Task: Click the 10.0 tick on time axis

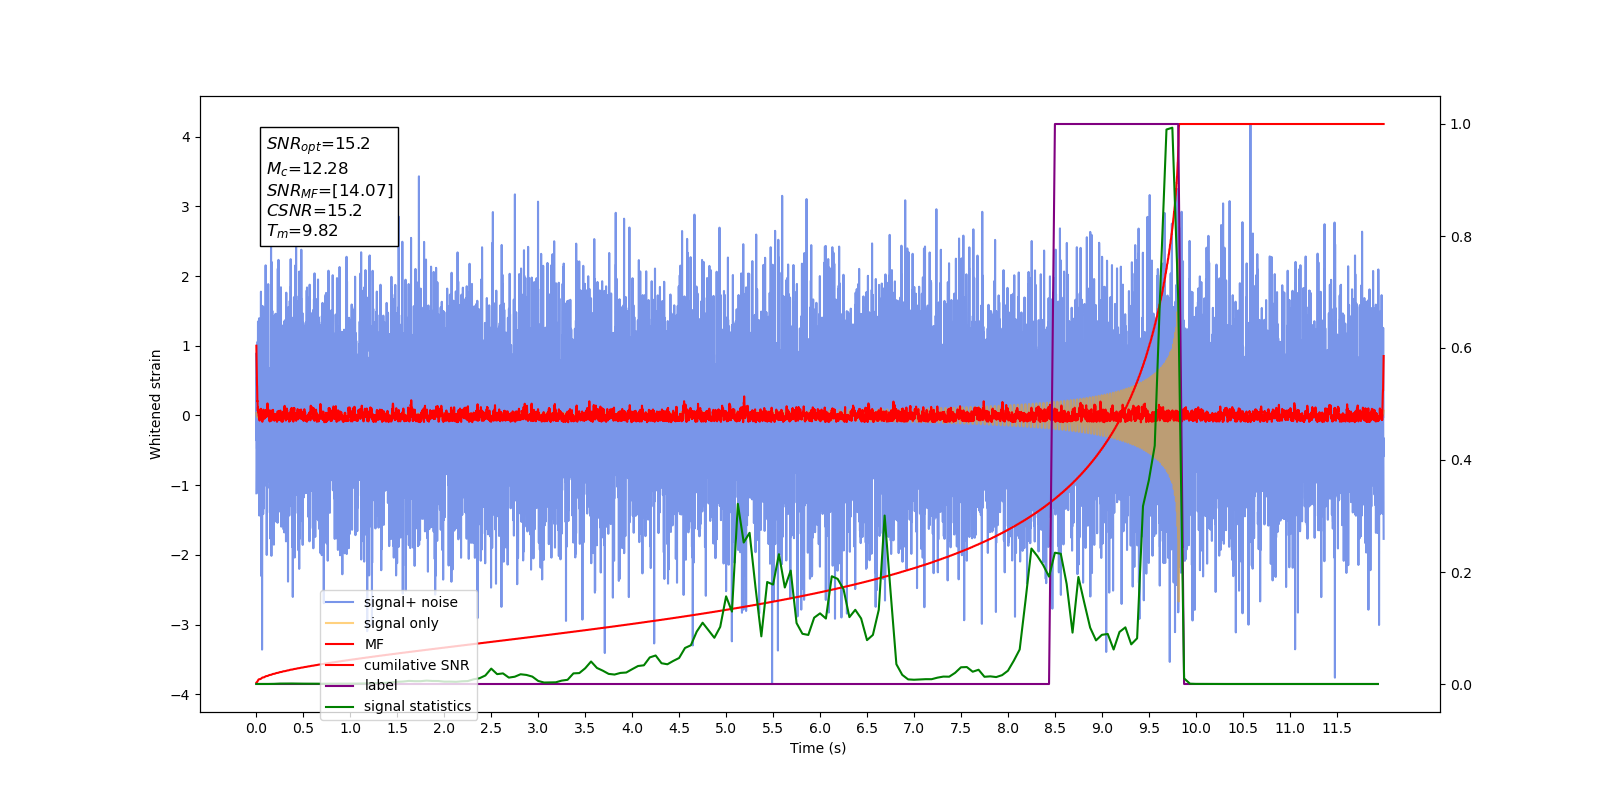Action: coord(1196,728)
